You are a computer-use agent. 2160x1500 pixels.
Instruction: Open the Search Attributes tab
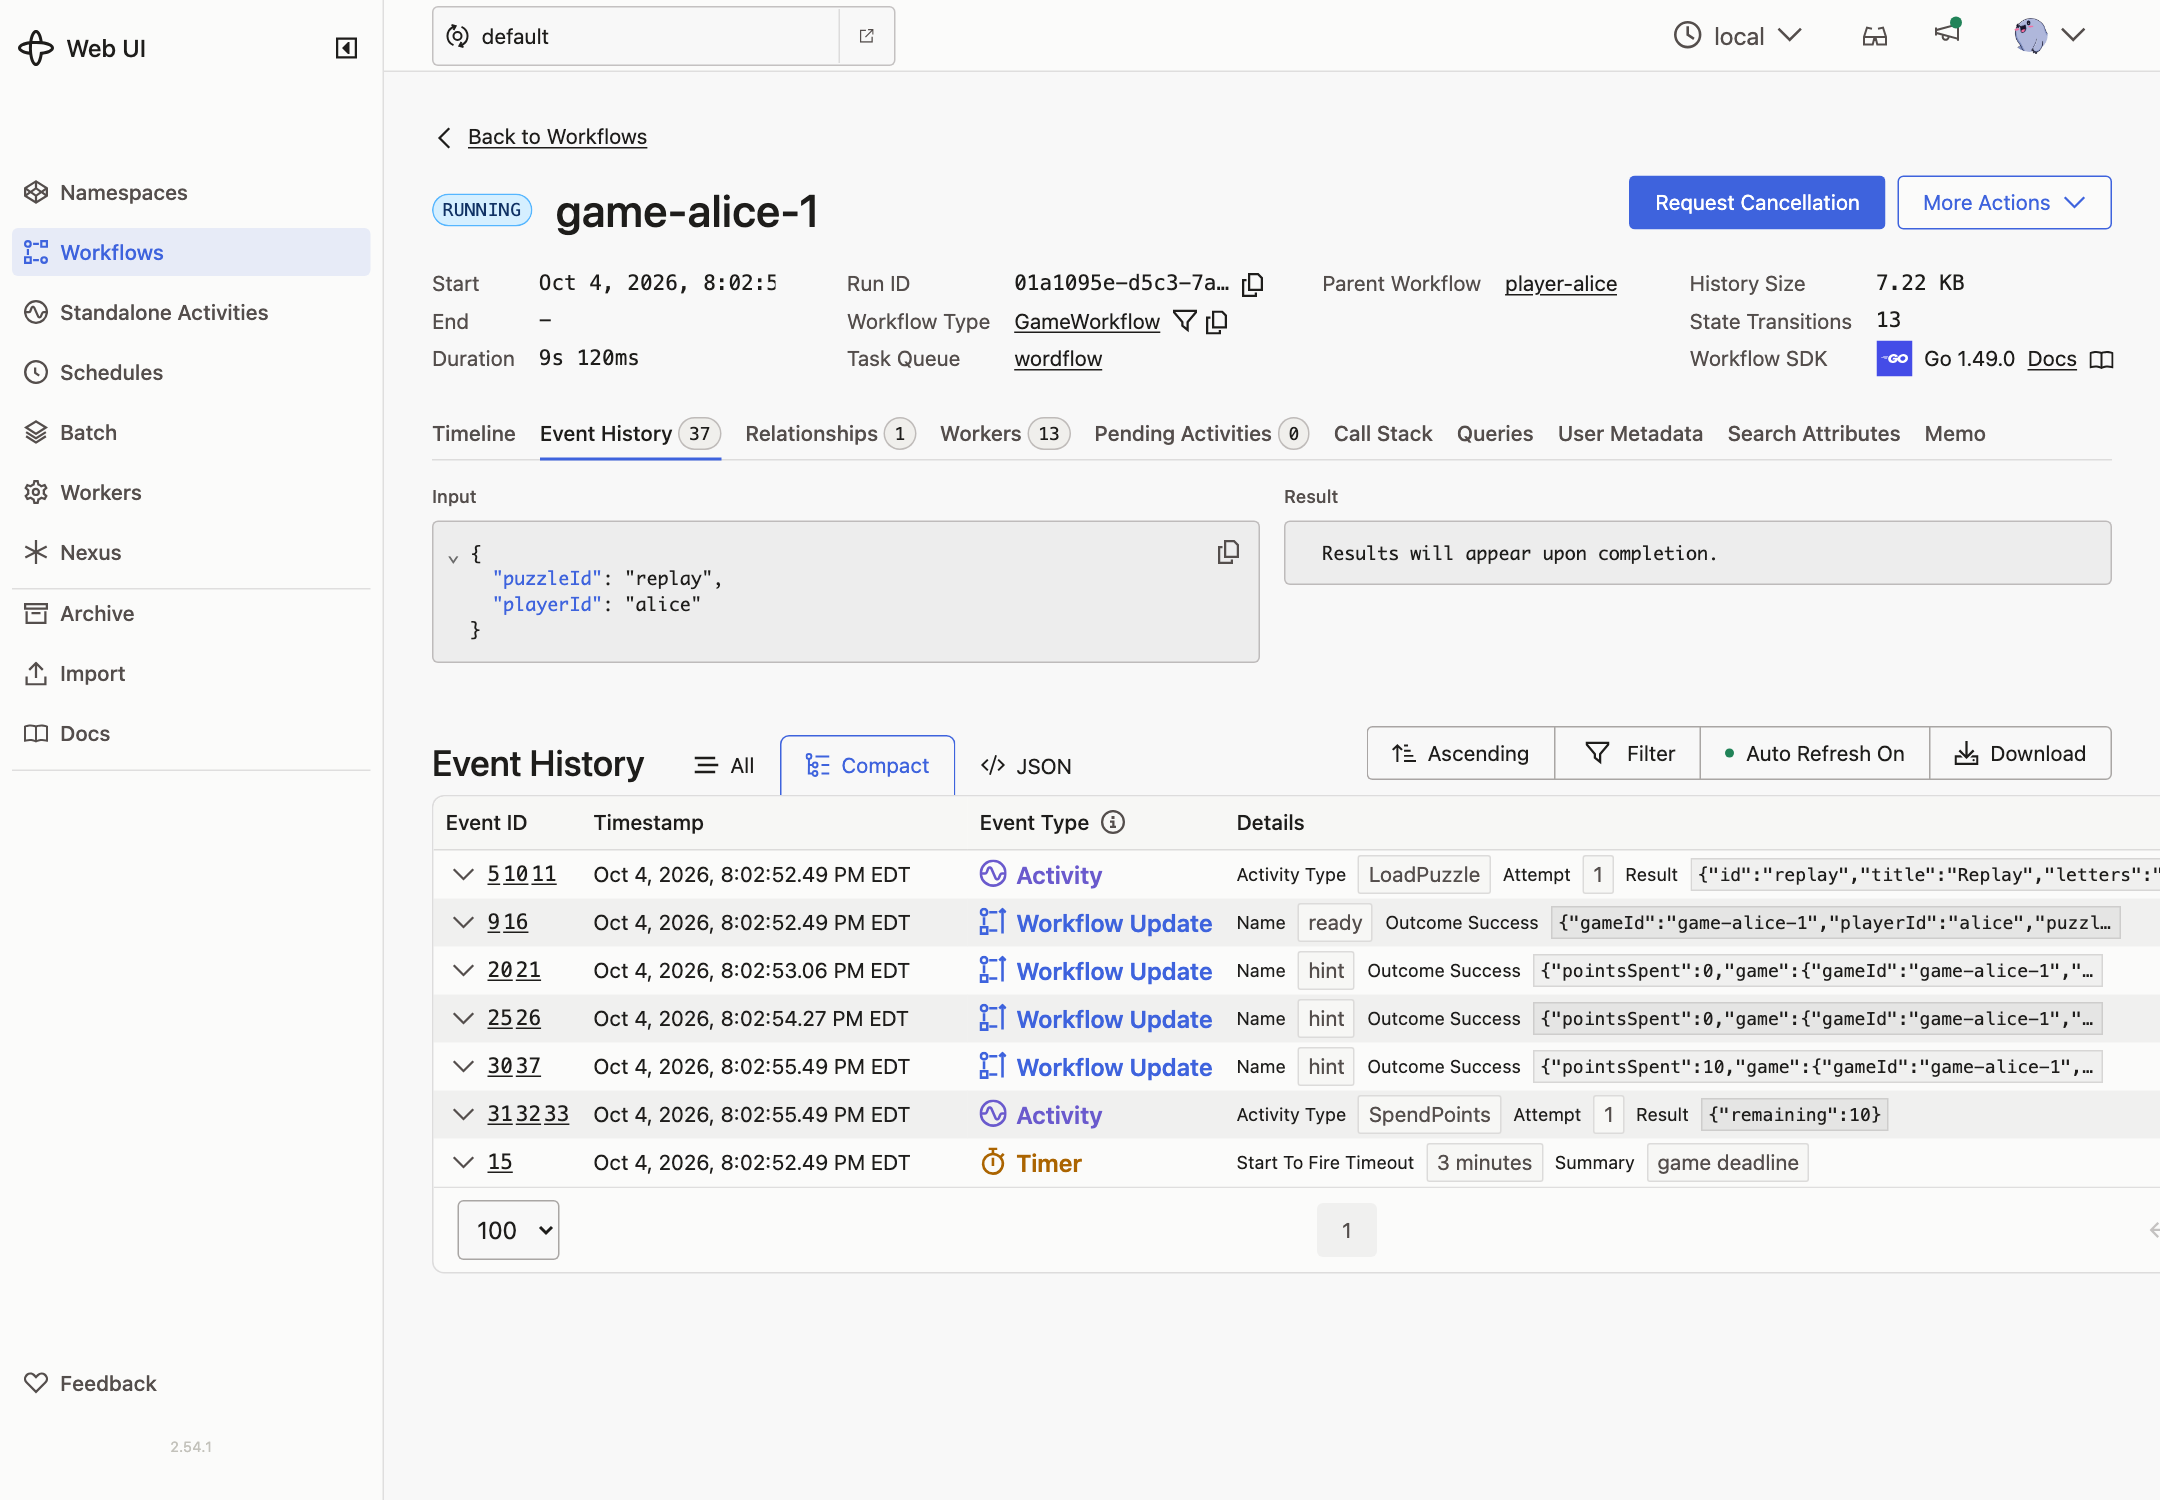[1814, 433]
